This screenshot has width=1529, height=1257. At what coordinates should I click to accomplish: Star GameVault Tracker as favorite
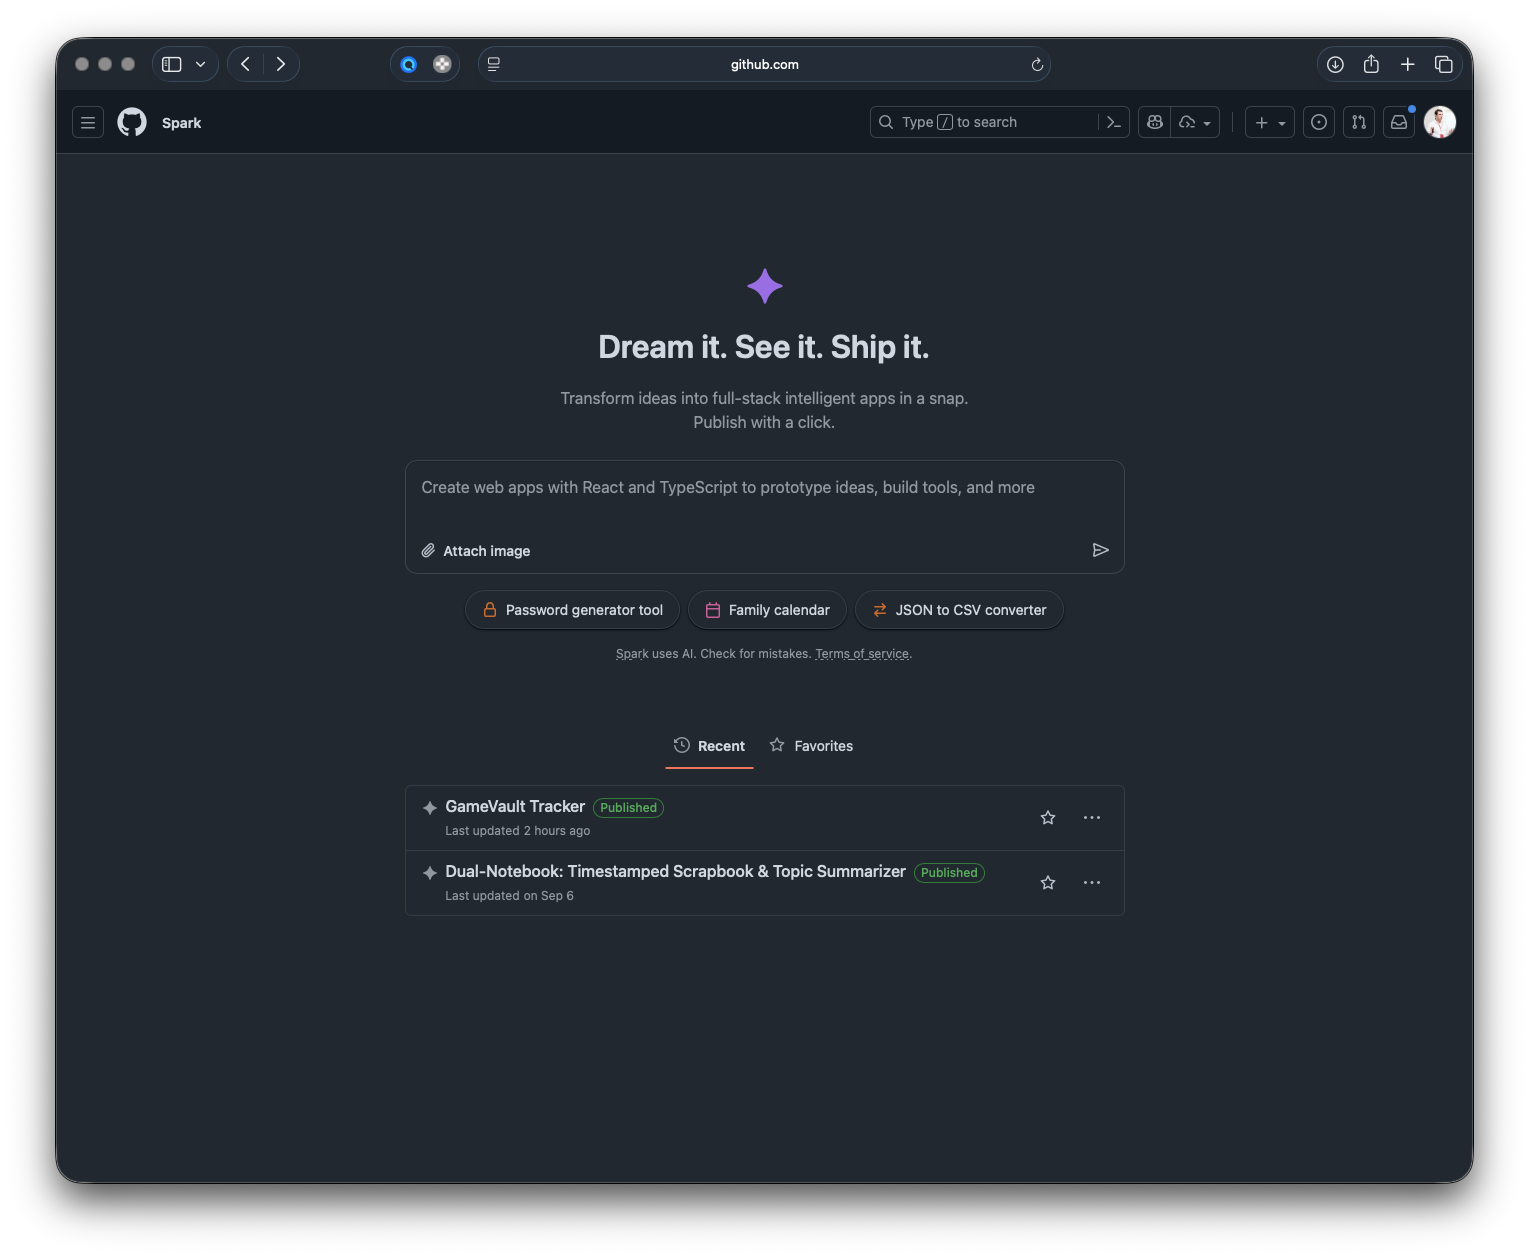coord(1047,818)
